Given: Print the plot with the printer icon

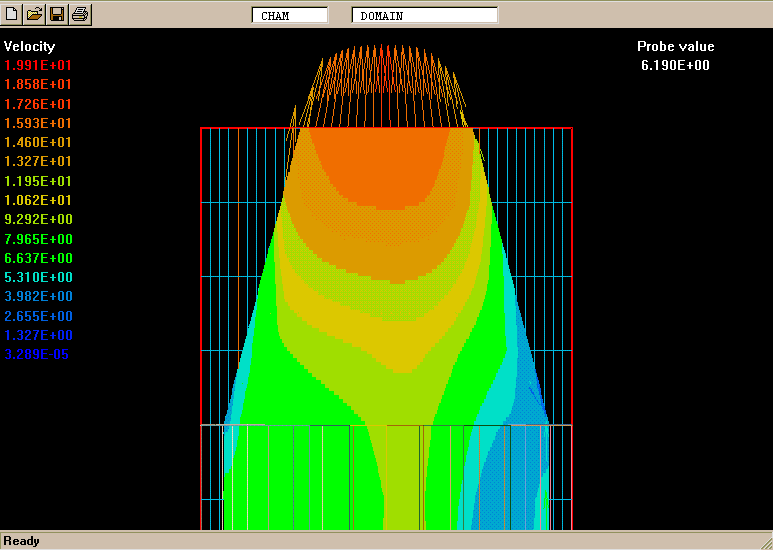Looking at the screenshot, I should coord(80,14).
